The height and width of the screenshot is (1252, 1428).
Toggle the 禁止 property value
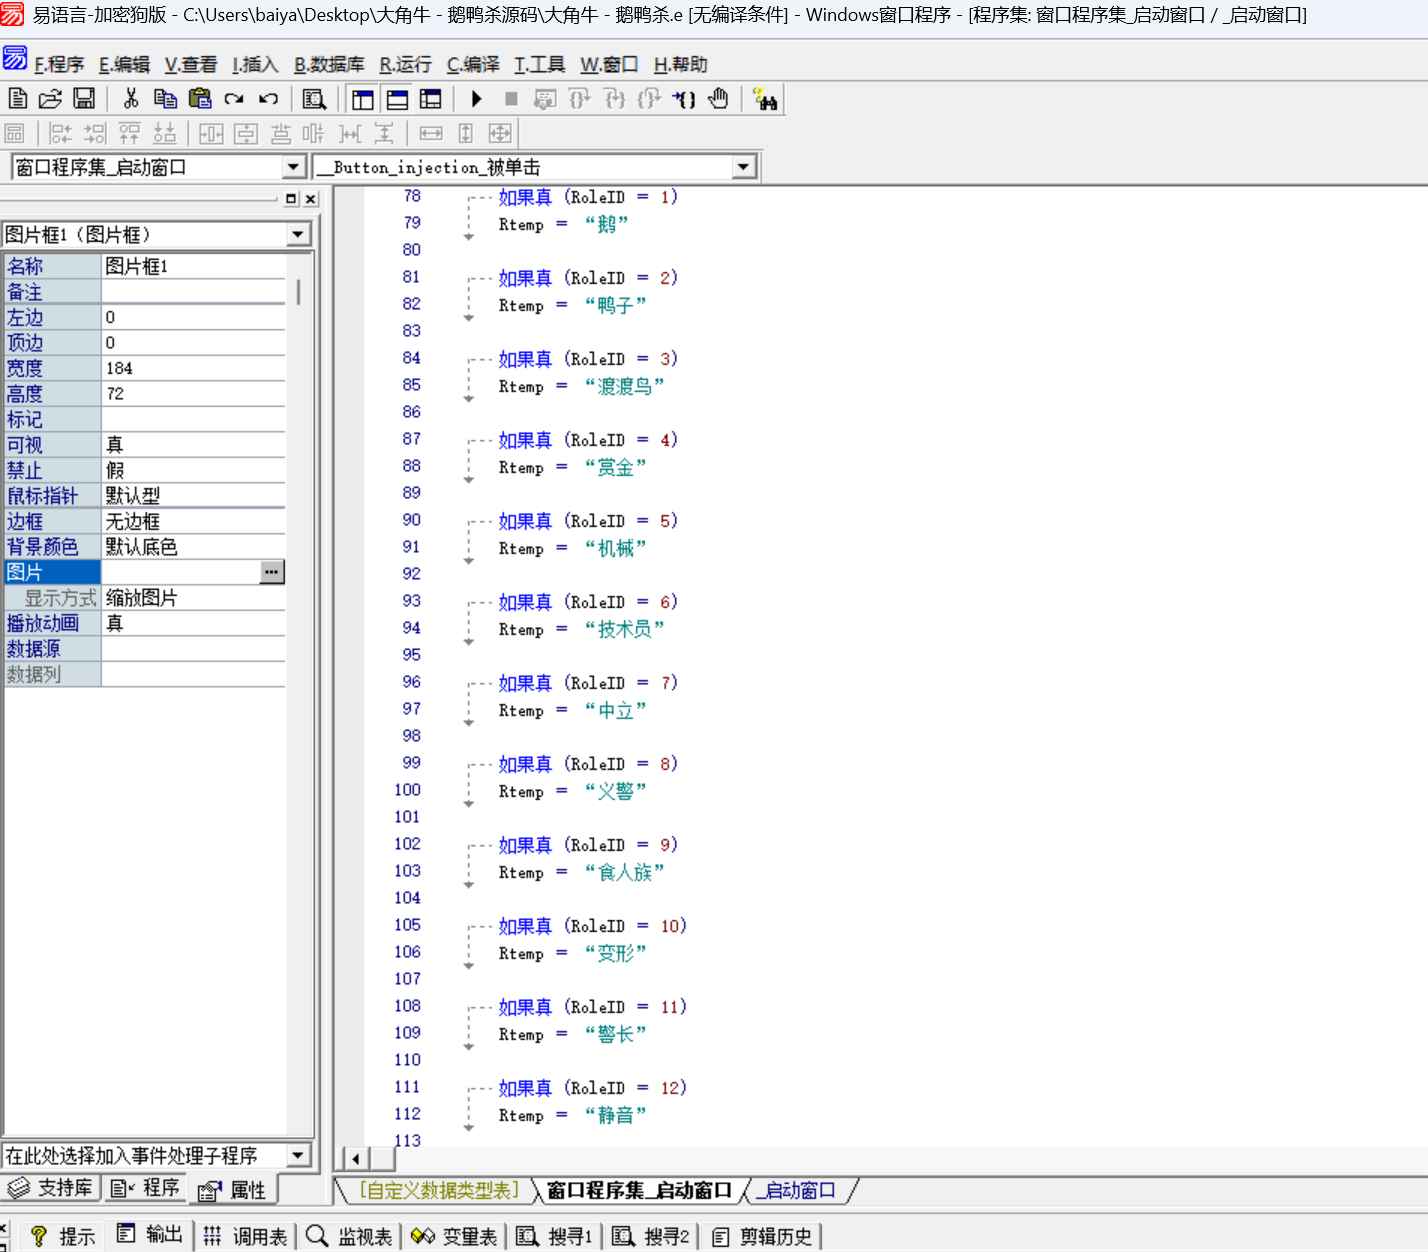192,470
